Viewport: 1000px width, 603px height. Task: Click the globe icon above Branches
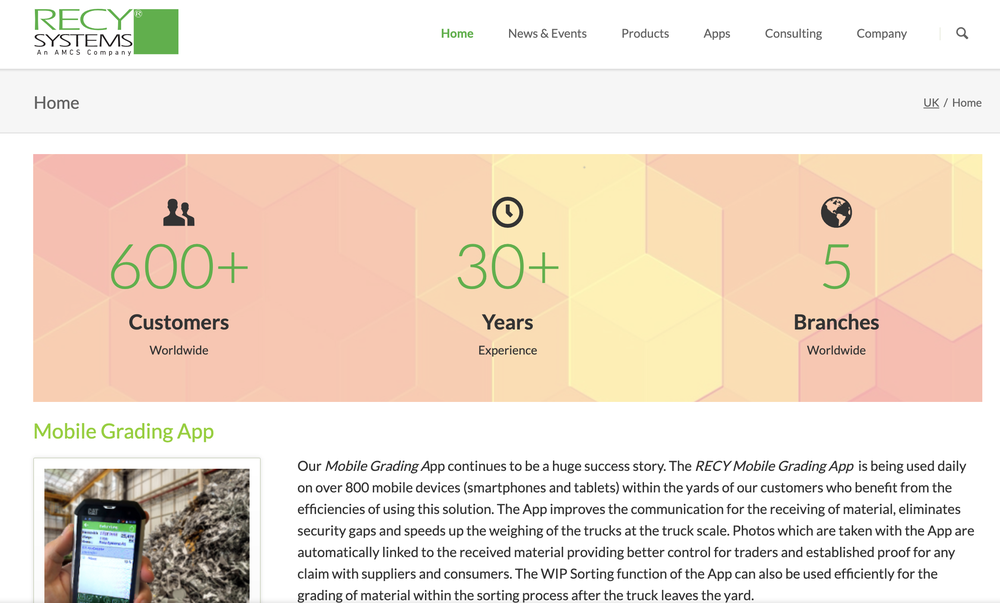coord(836,212)
